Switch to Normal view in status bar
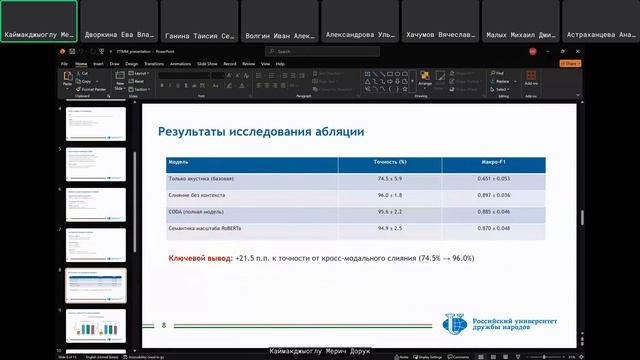This screenshot has height=360, width=640. pyautogui.click(x=481, y=357)
